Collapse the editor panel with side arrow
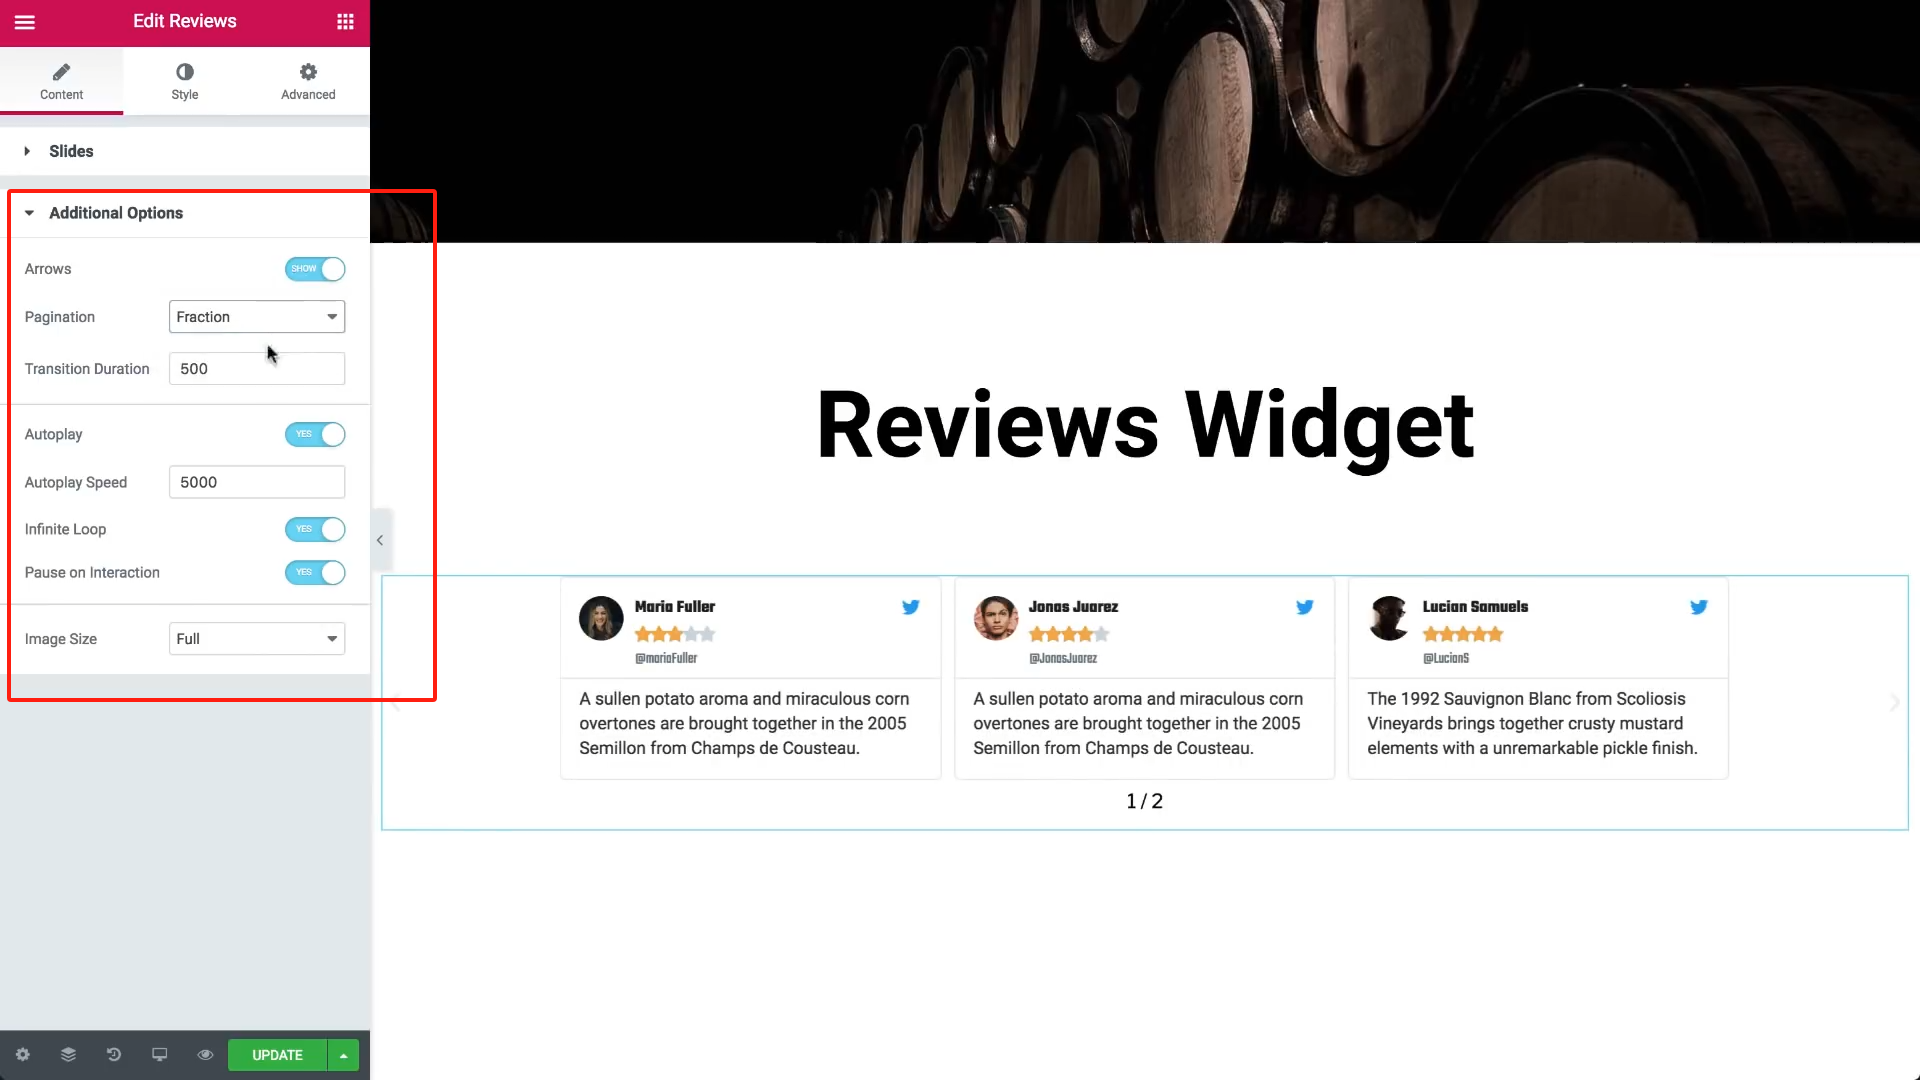1920x1080 pixels. point(380,540)
